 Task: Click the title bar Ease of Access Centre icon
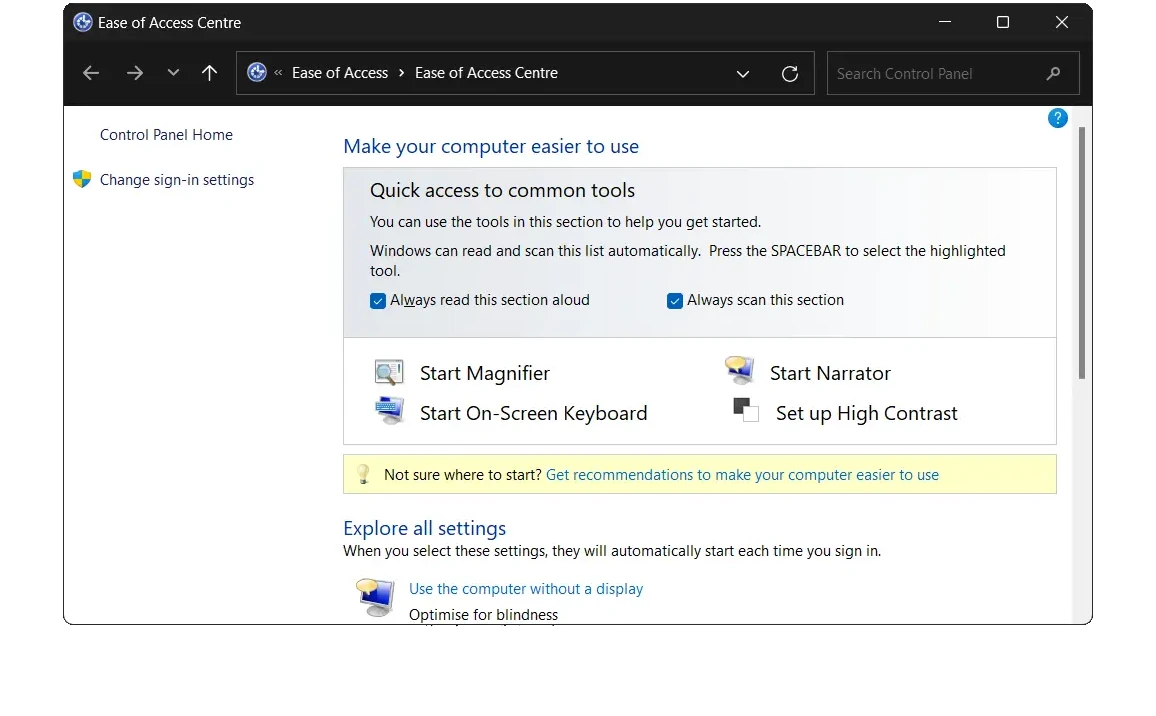point(83,22)
